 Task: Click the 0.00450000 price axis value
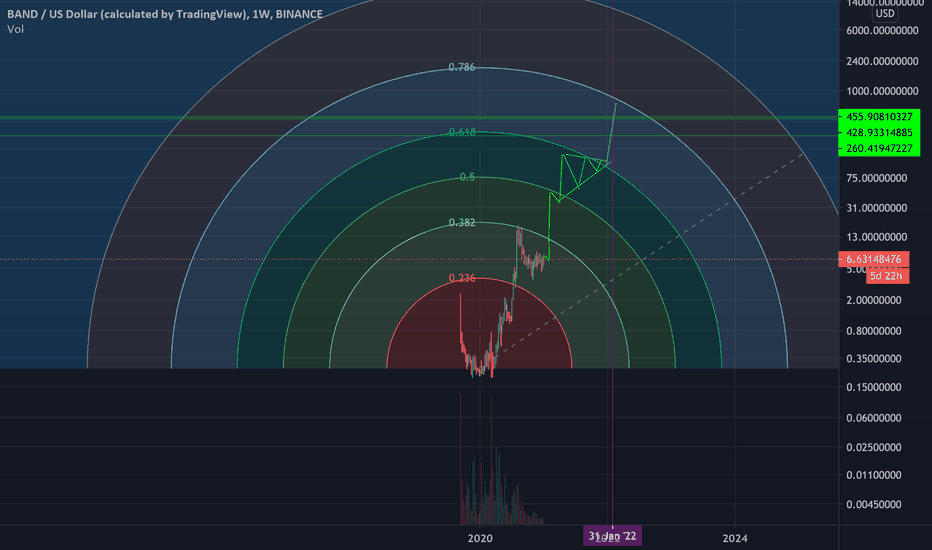[874, 504]
